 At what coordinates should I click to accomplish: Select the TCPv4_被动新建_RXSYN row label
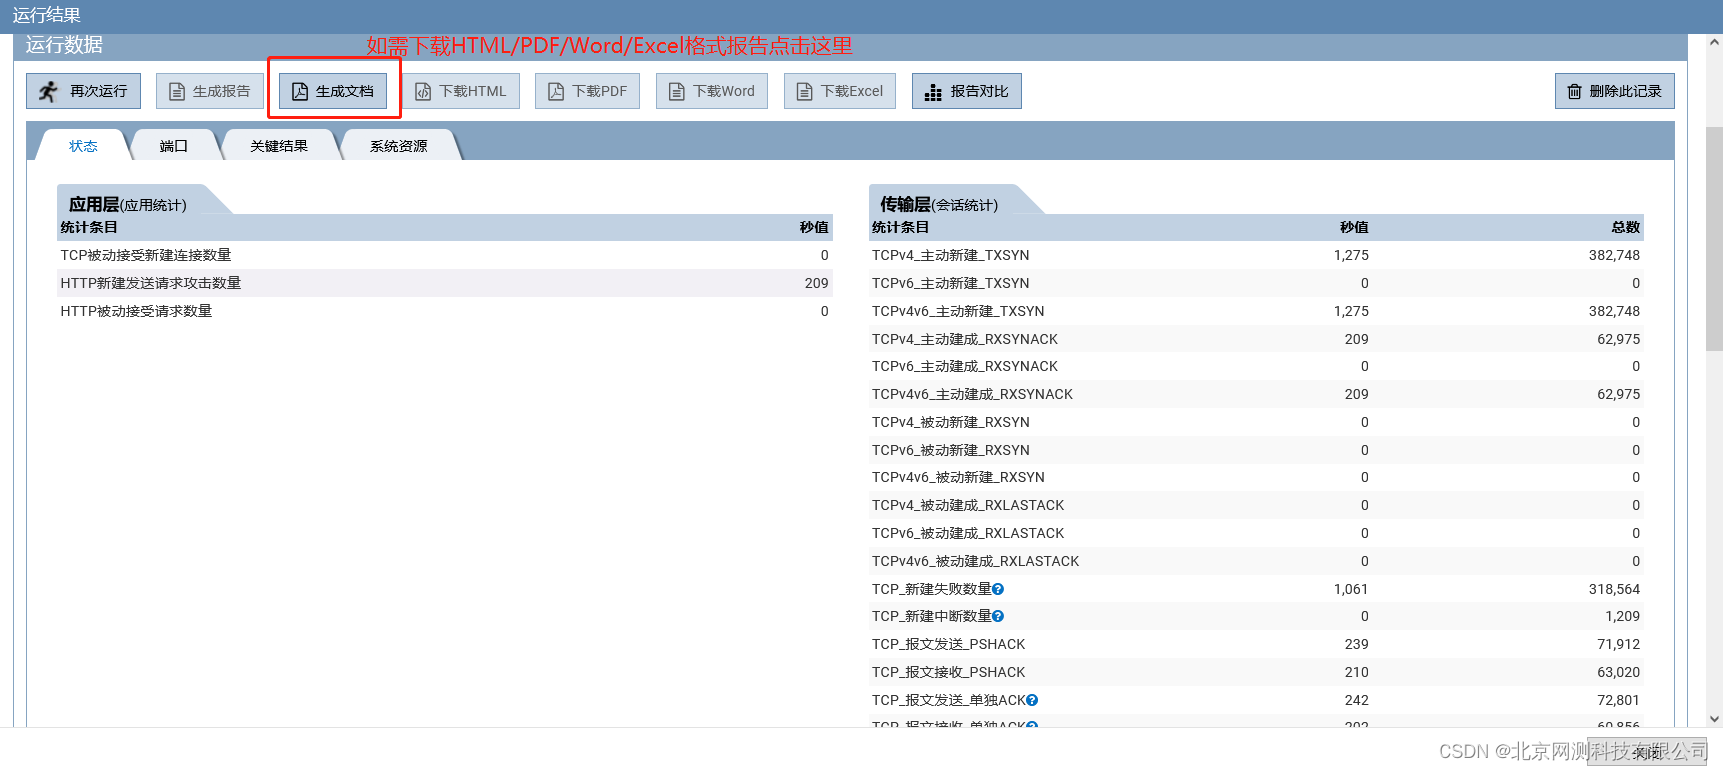click(950, 422)
